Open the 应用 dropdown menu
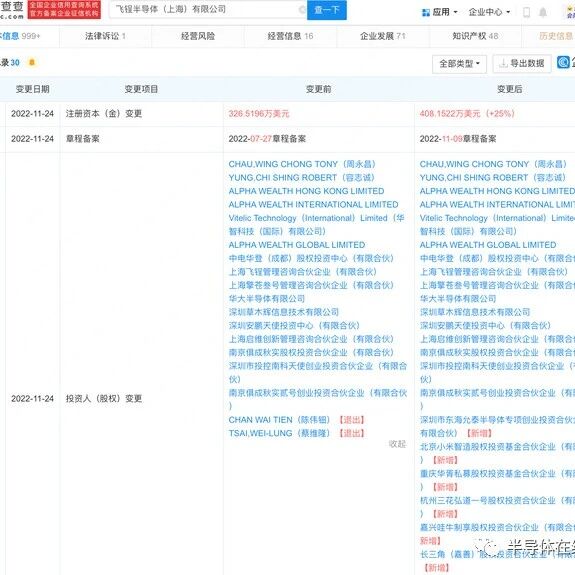575x575 pixels. [440, 12]
